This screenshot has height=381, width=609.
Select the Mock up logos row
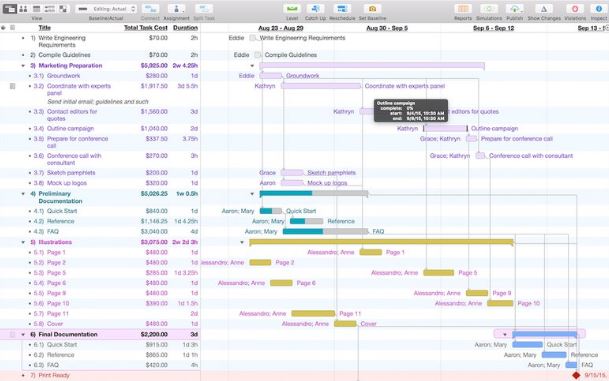(x=100, y=183)
